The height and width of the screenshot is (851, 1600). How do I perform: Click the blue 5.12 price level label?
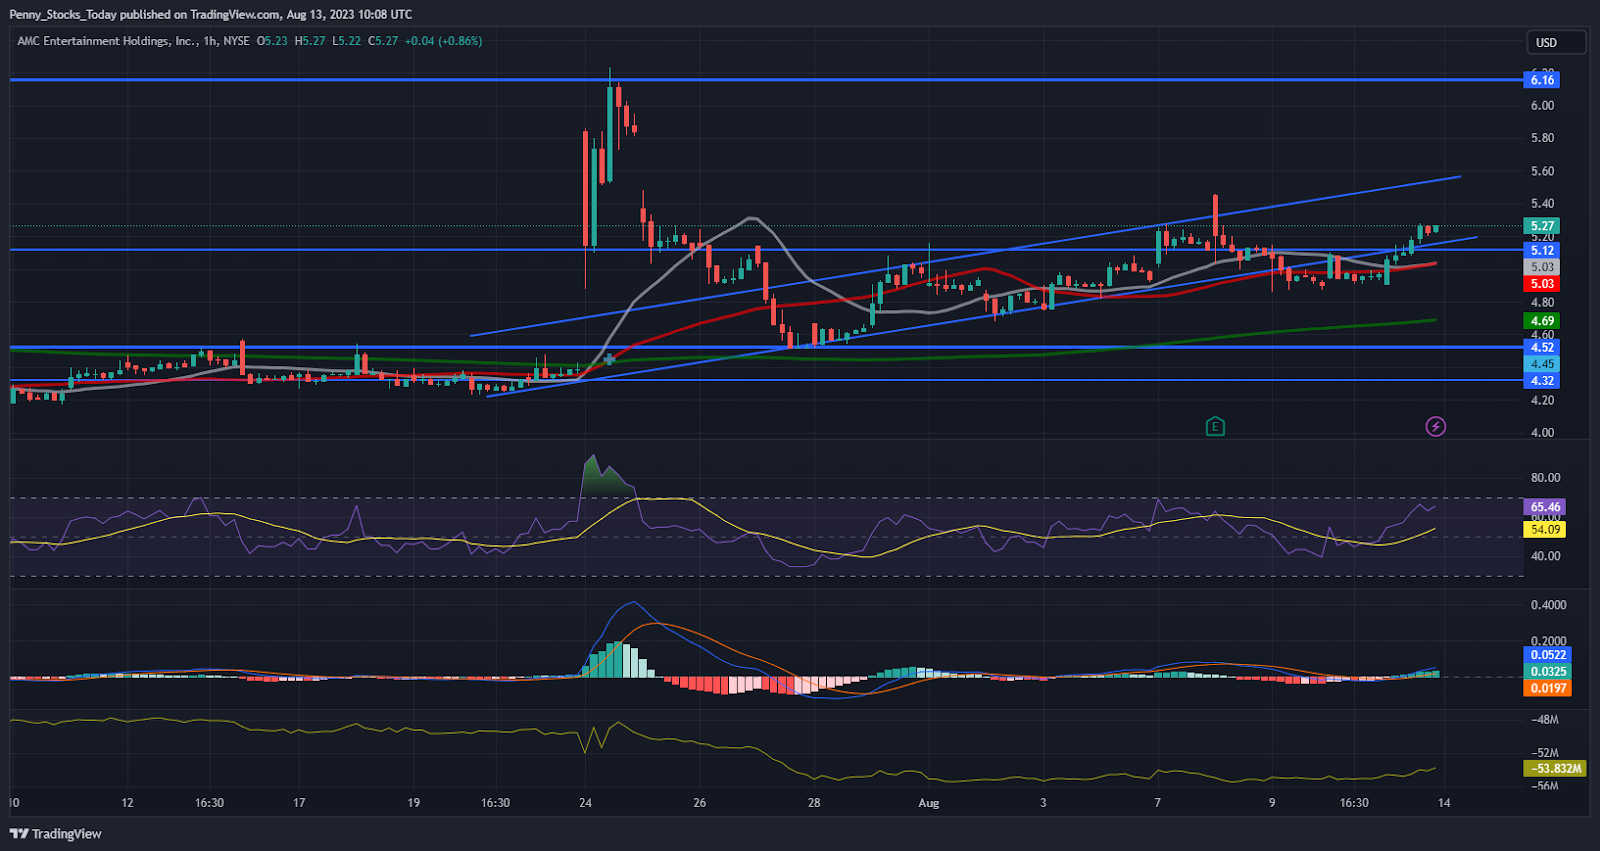click(1542, 250)
